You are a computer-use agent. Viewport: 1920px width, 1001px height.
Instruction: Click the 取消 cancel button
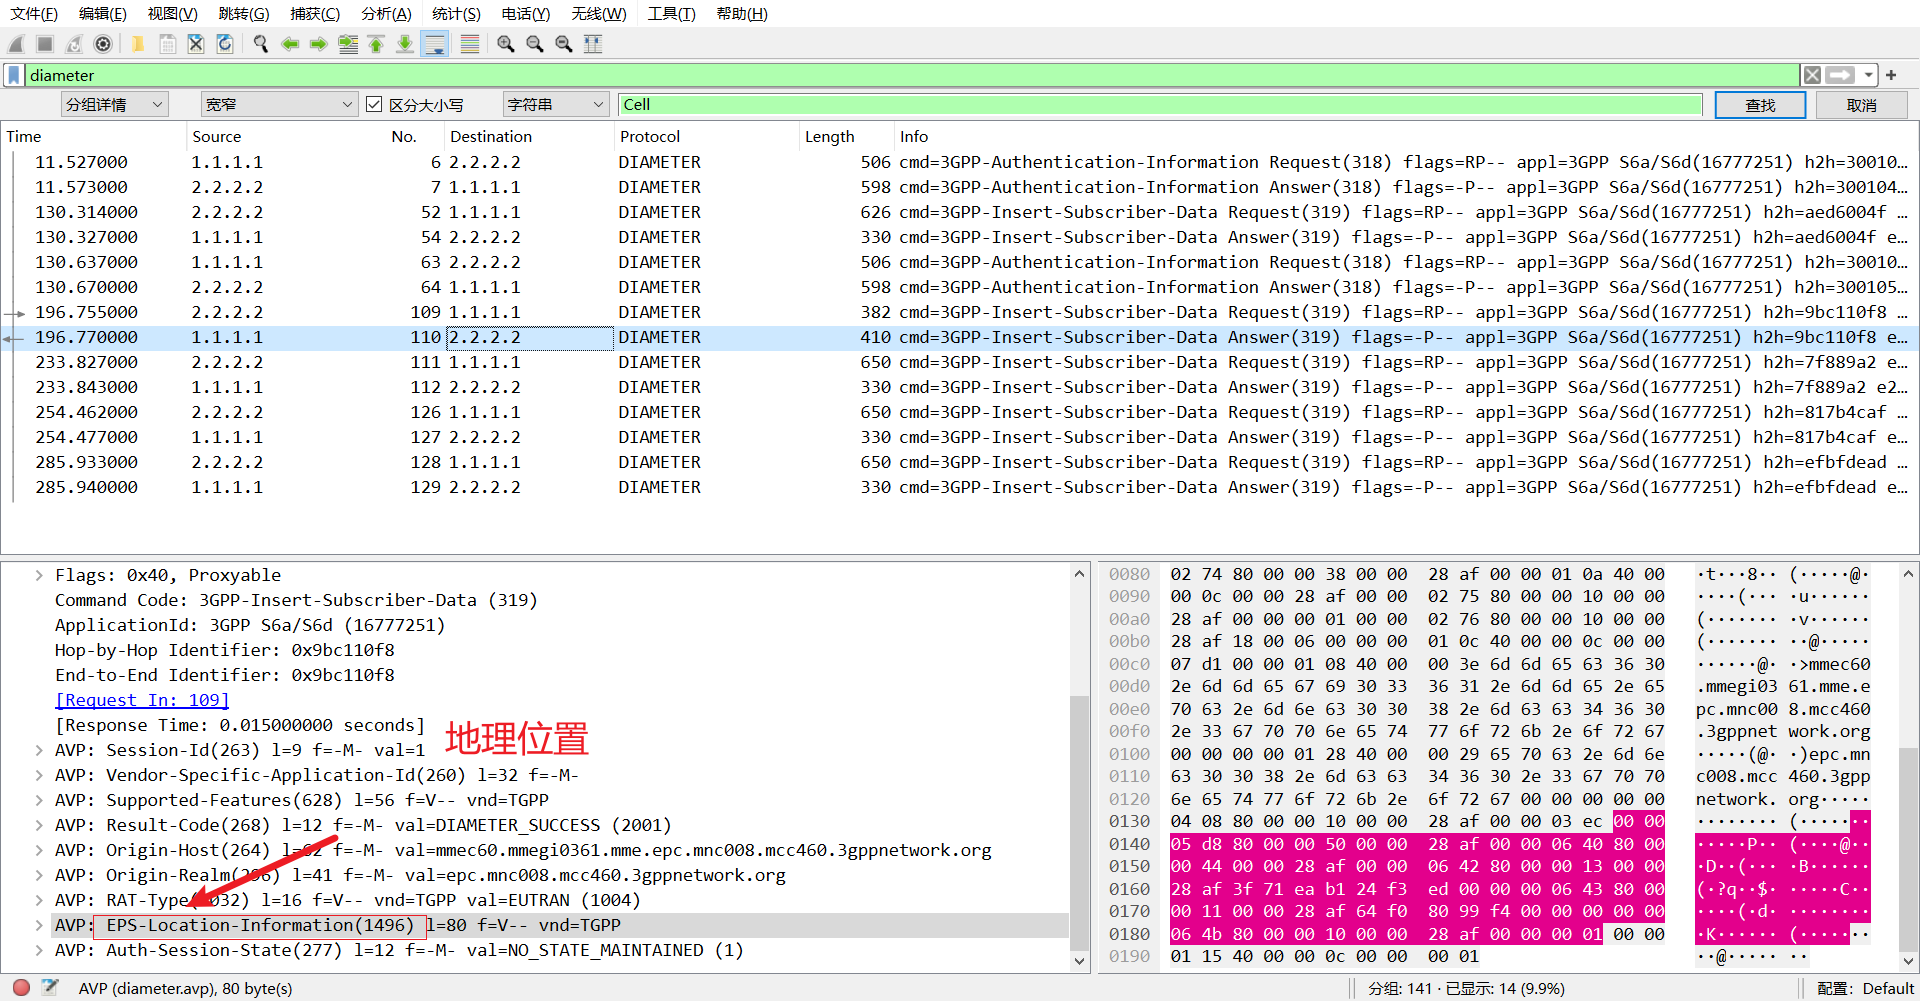(1861, 105)
